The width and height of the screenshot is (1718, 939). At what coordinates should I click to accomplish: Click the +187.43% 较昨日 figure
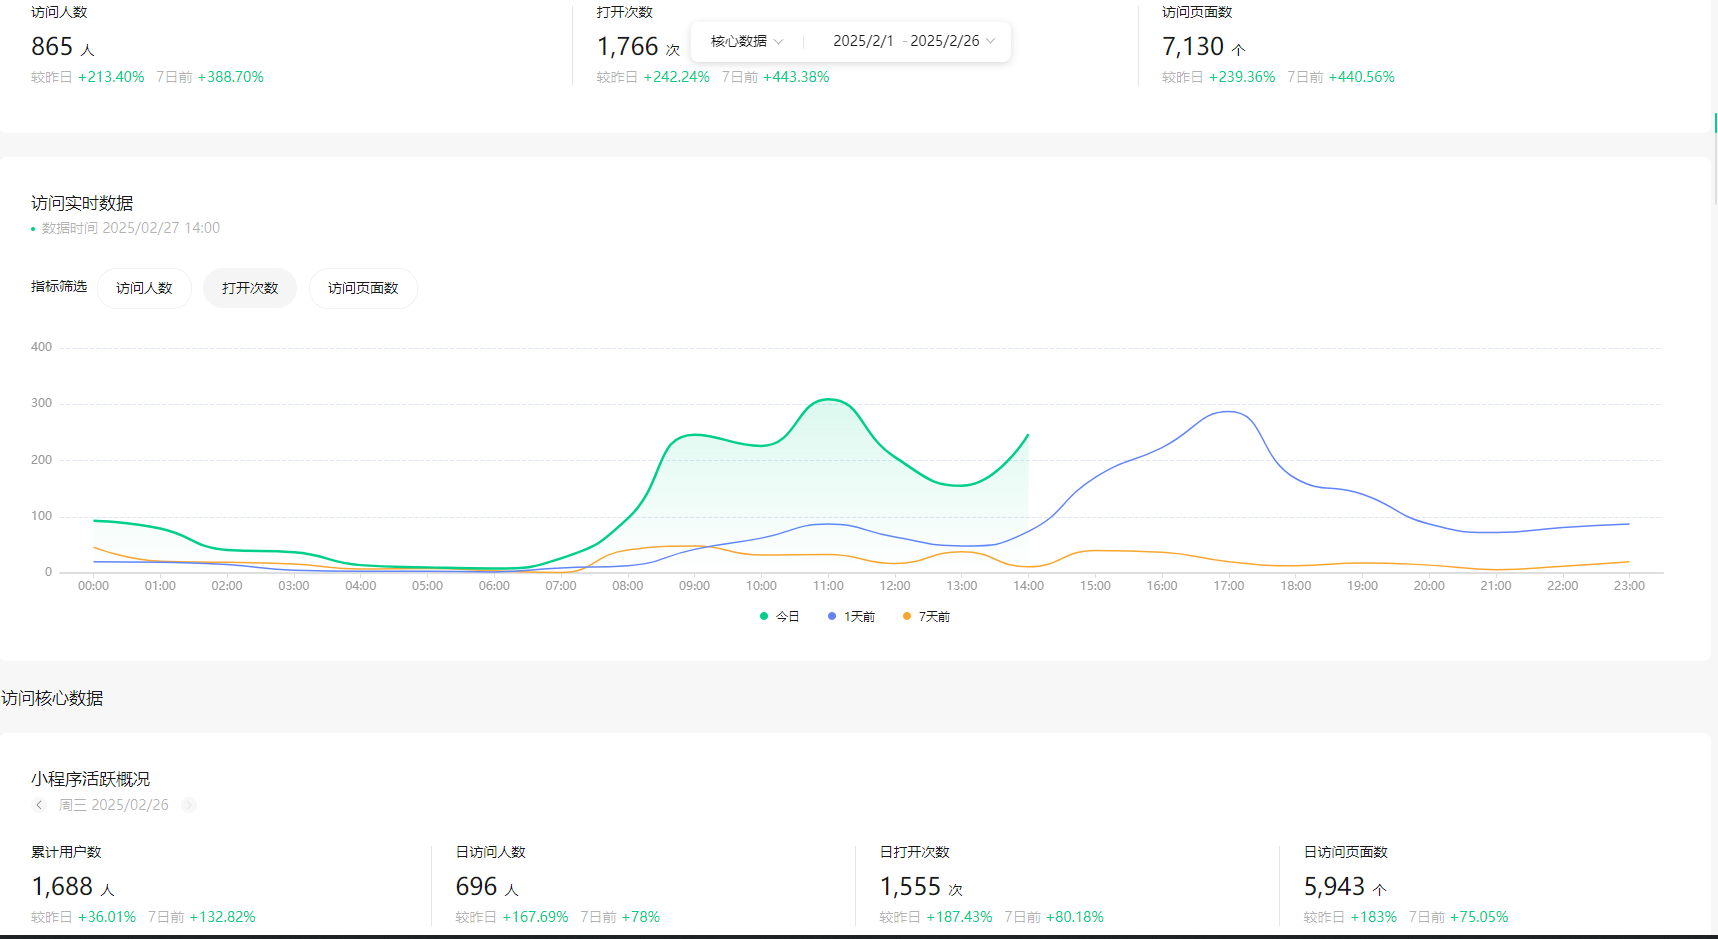coord(959,917)
